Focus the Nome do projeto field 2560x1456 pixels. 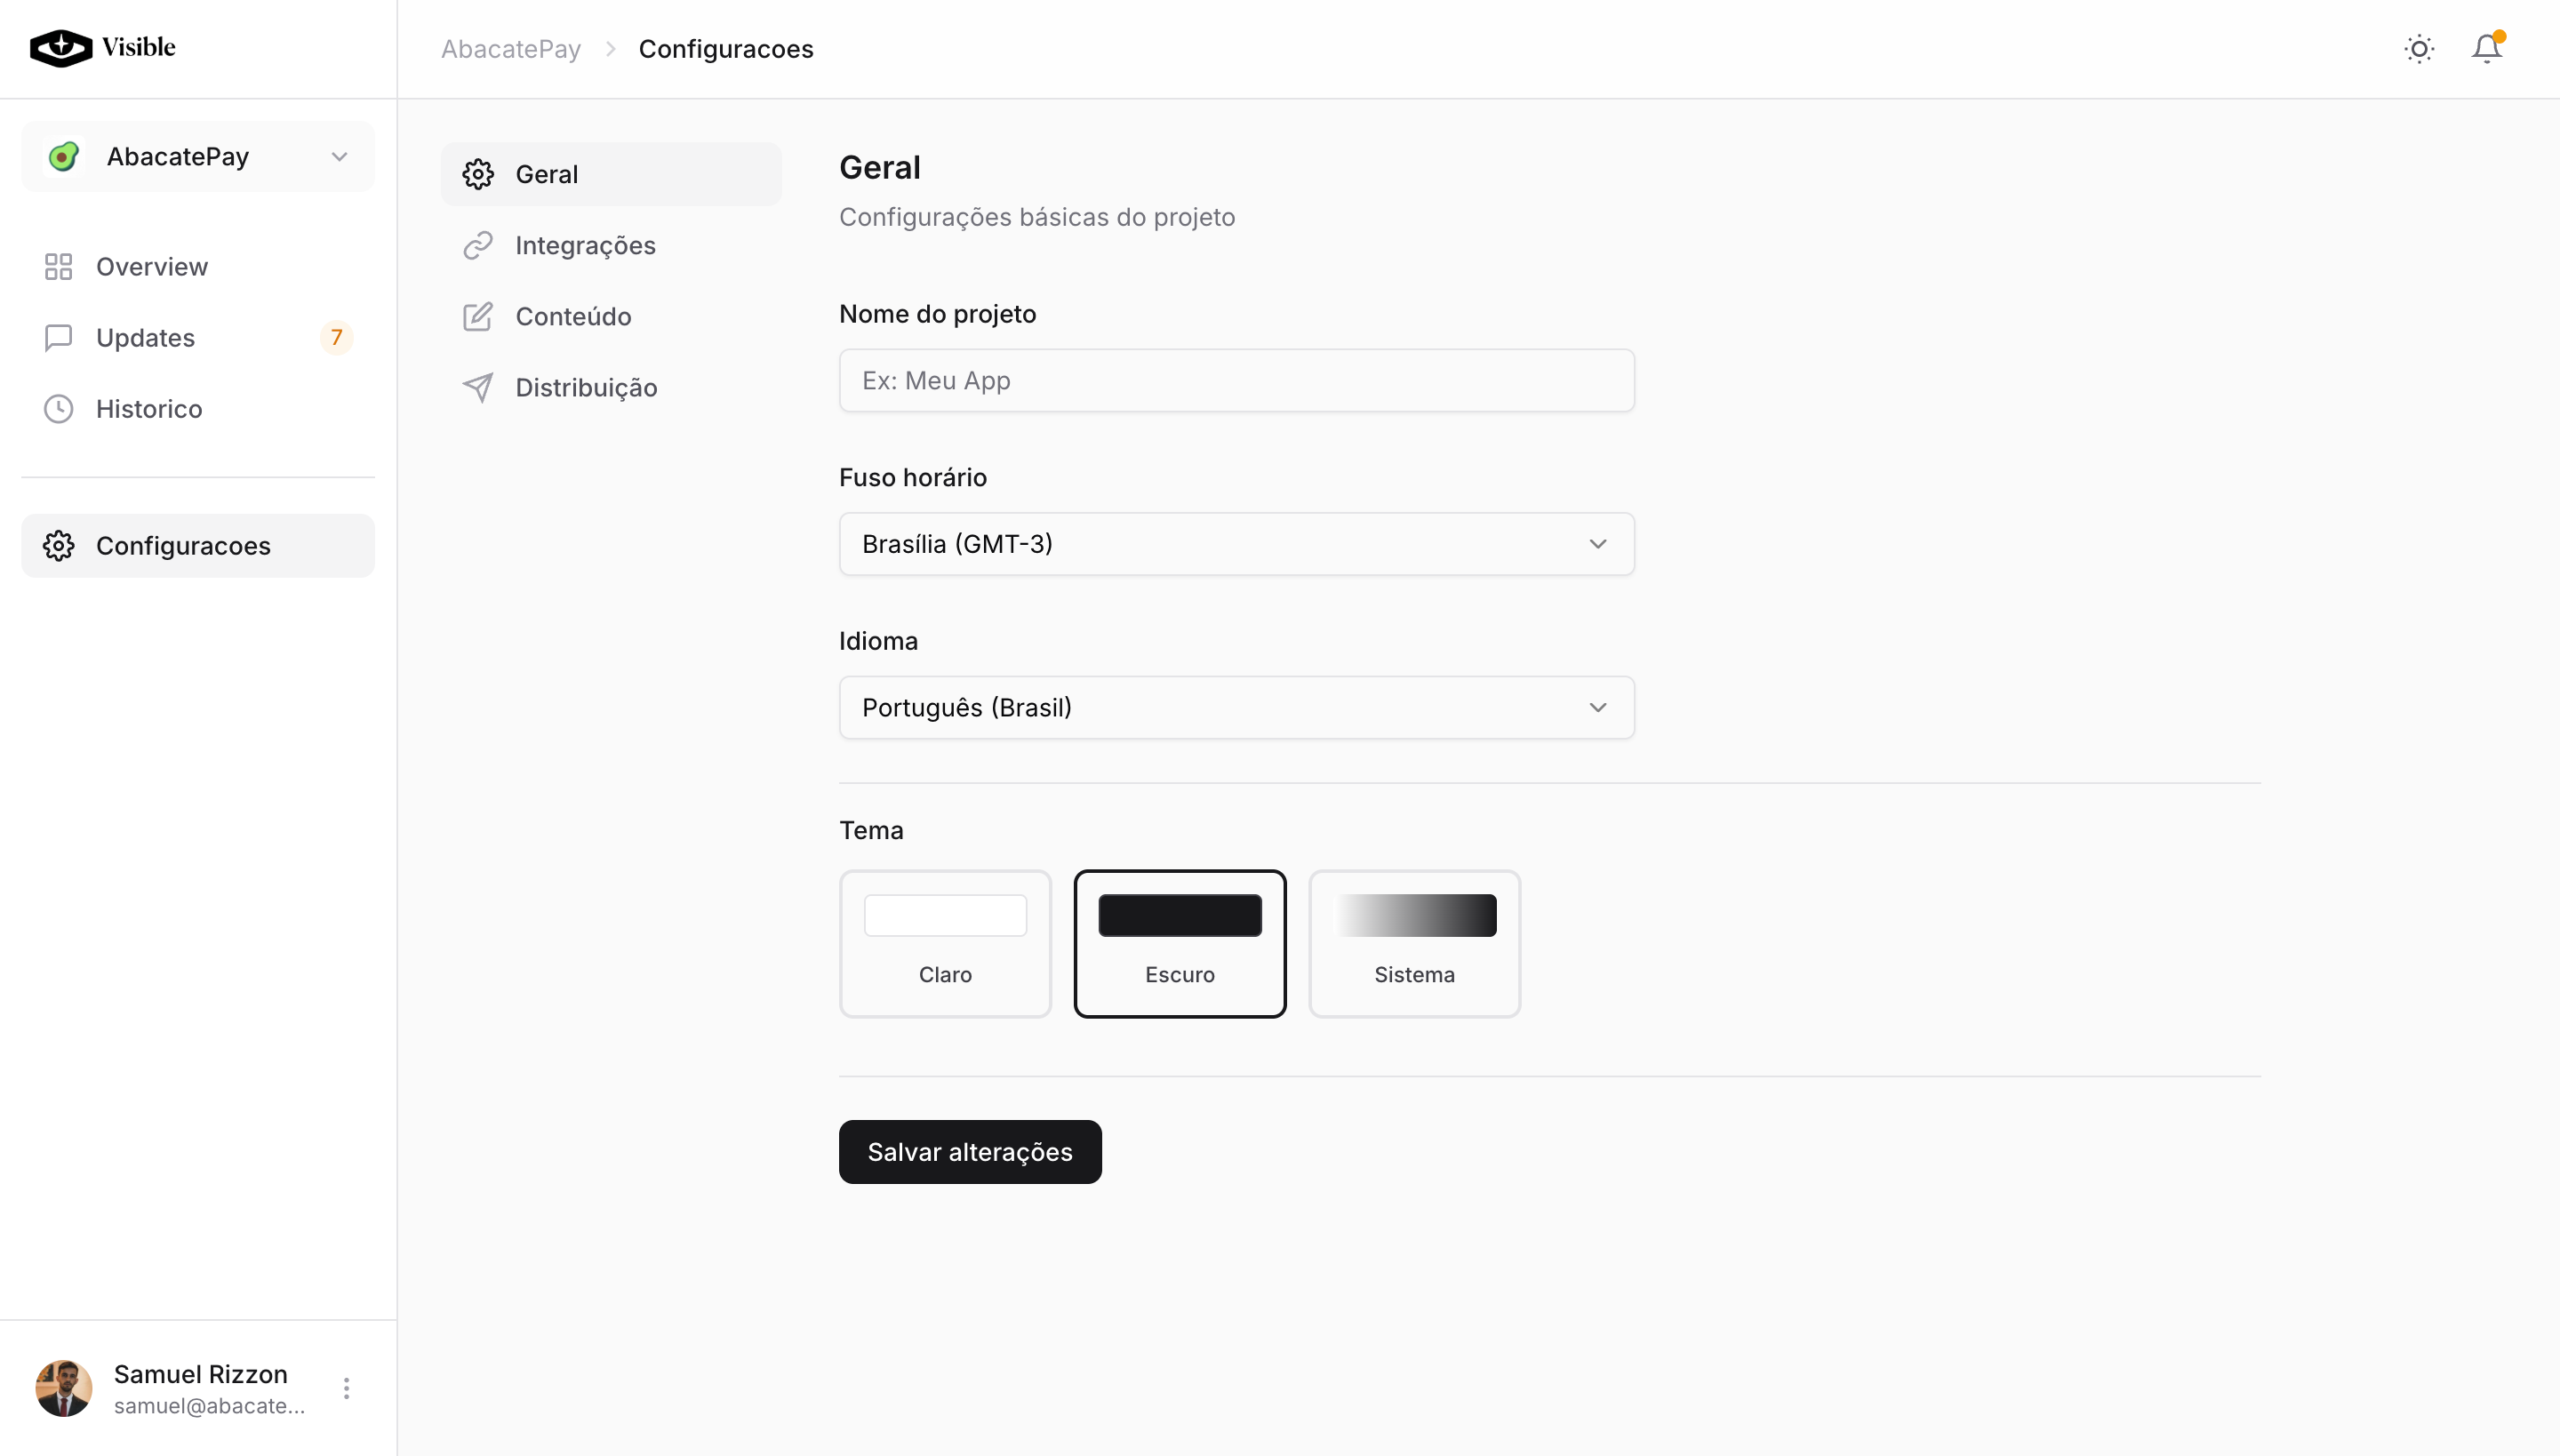[x=1236, y=381]
